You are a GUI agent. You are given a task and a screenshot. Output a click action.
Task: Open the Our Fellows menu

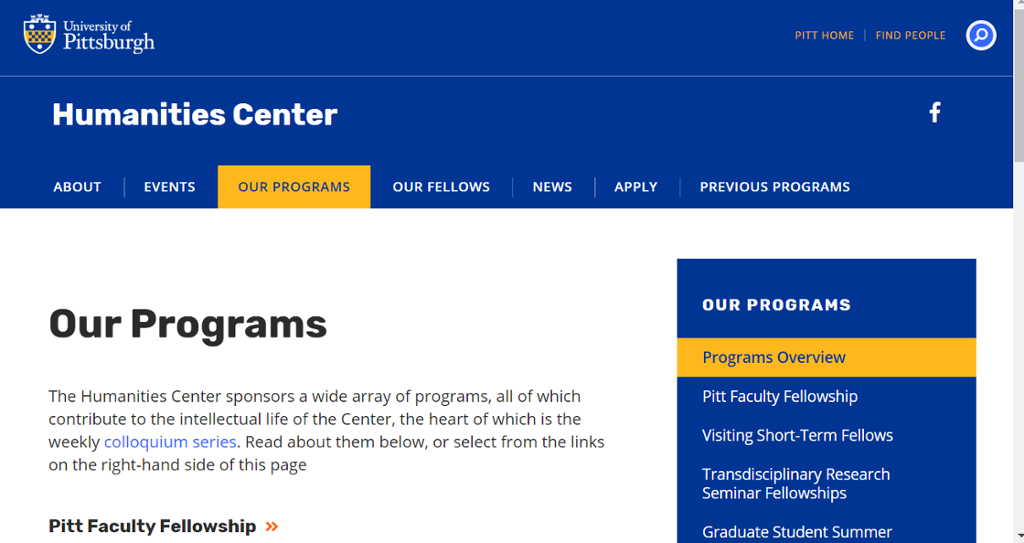(x=441, y=187)
